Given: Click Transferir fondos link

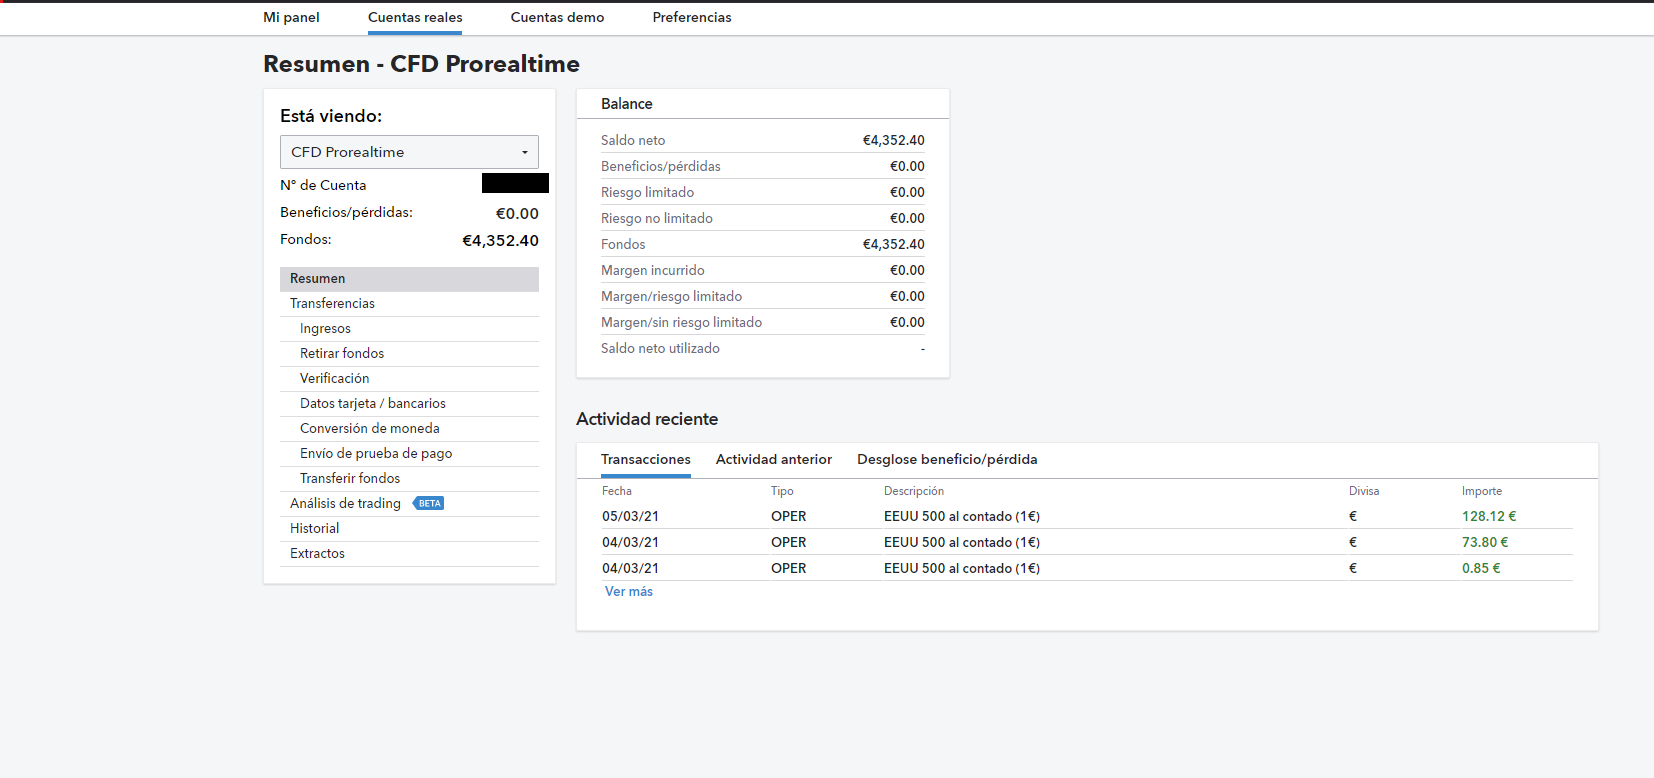Looking at the screenshot, I should [350, 478].
